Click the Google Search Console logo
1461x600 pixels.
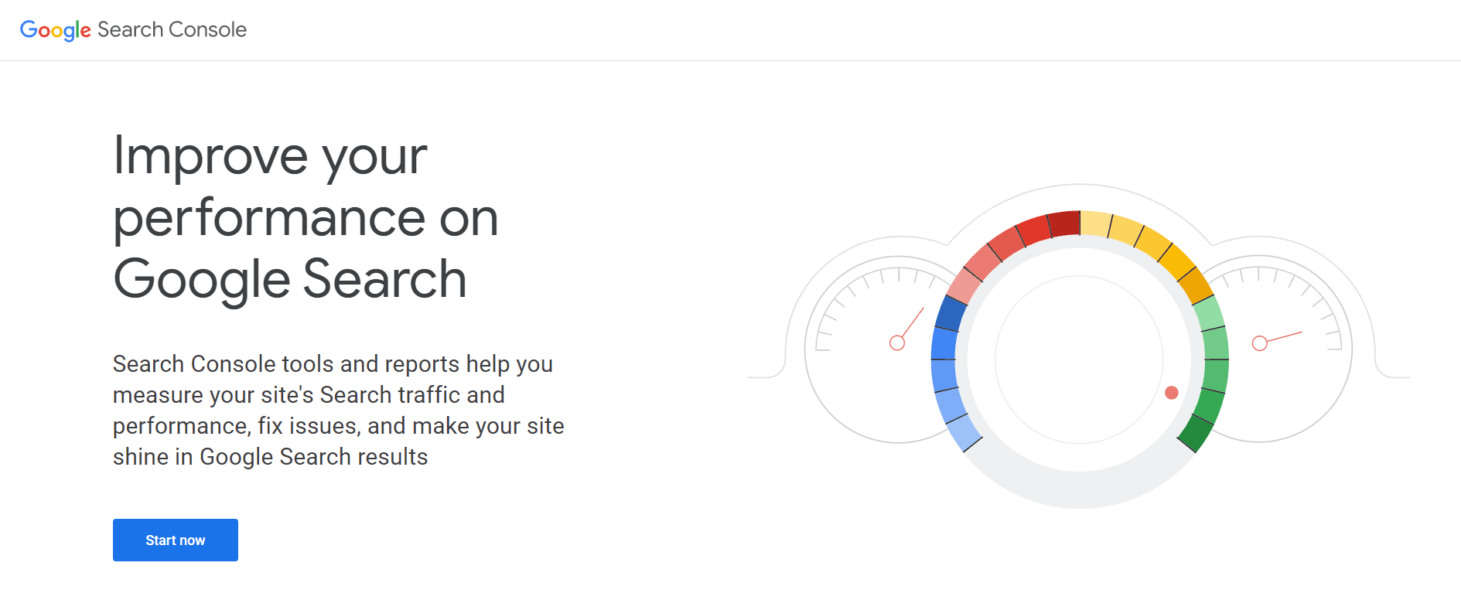(x=131, y=29)
